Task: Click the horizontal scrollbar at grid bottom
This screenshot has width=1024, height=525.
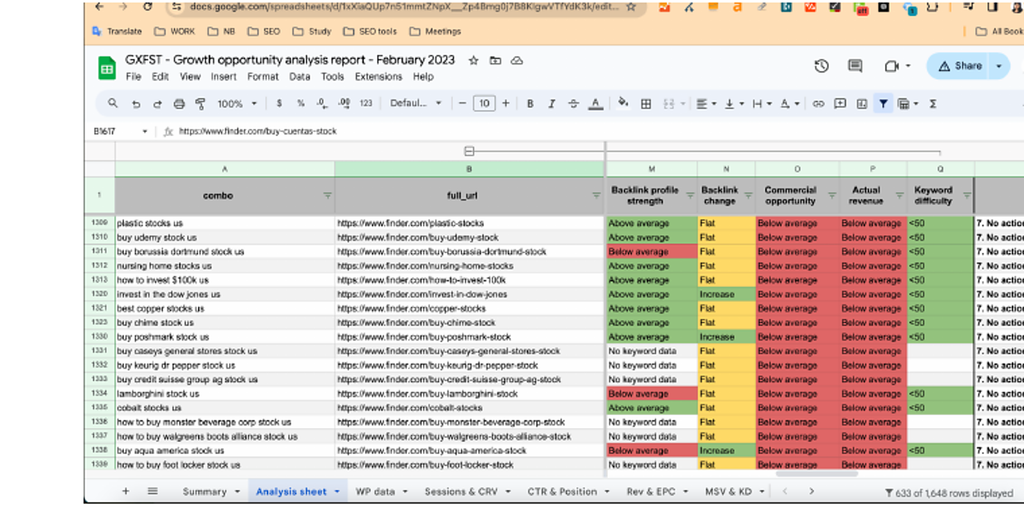Action: tap(816, 474)
